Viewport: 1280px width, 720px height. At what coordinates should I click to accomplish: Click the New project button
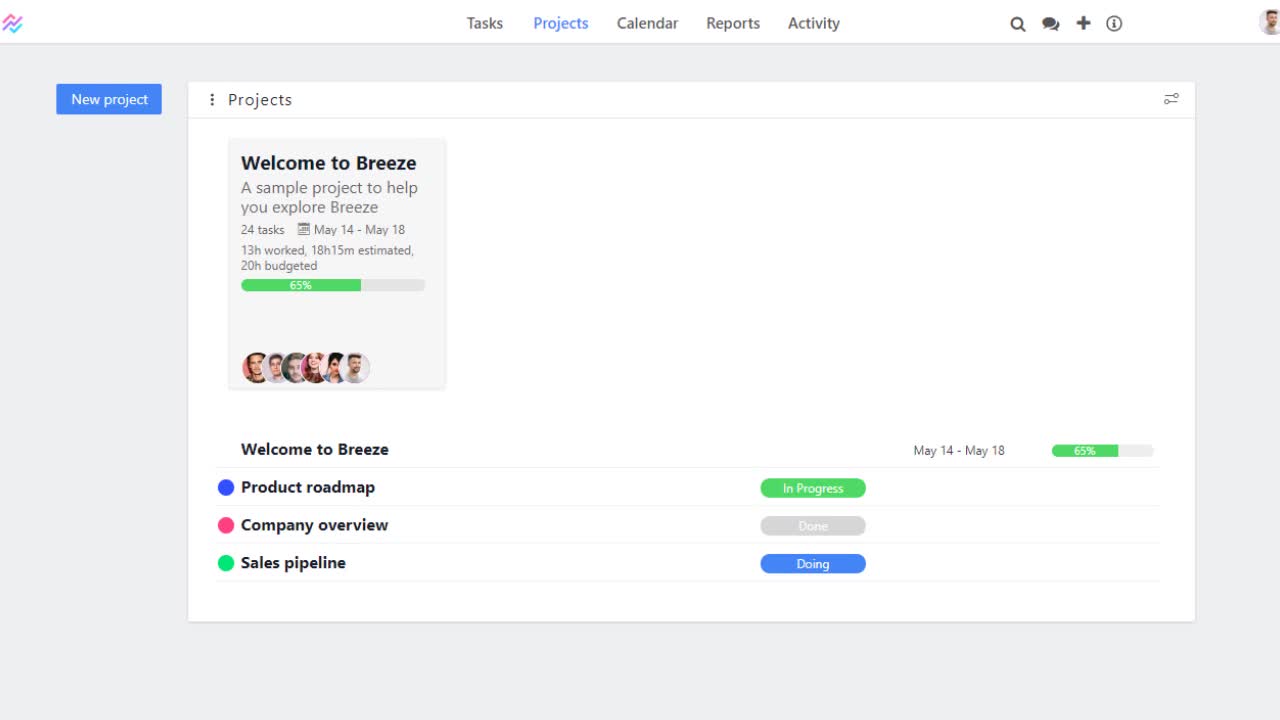(x=109, y=99)
